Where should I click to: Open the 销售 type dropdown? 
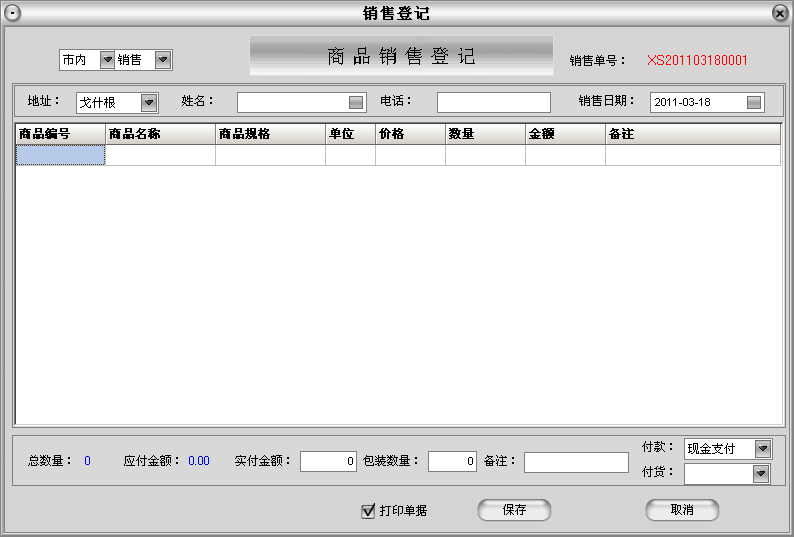pos(163,60)
